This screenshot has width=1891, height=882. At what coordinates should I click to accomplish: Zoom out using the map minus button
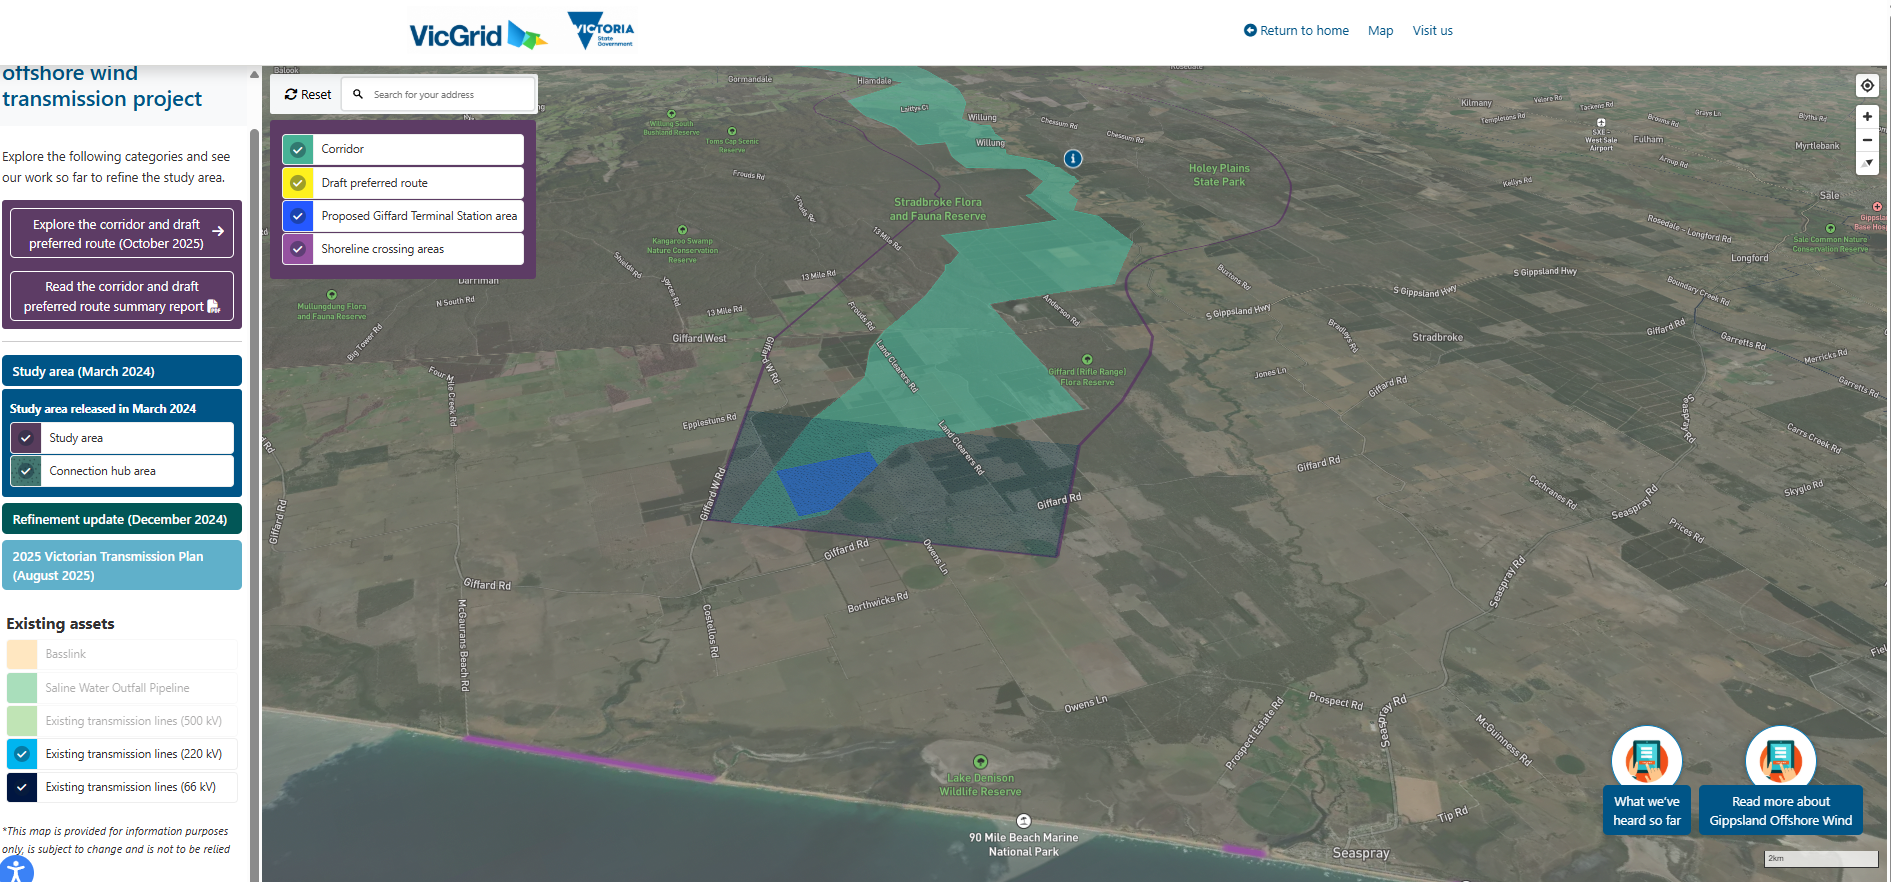1866,140
